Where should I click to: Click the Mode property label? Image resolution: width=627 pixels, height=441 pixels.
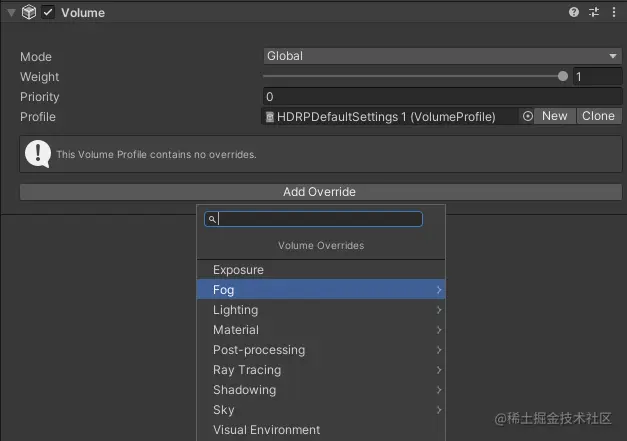tap(36, 57)
